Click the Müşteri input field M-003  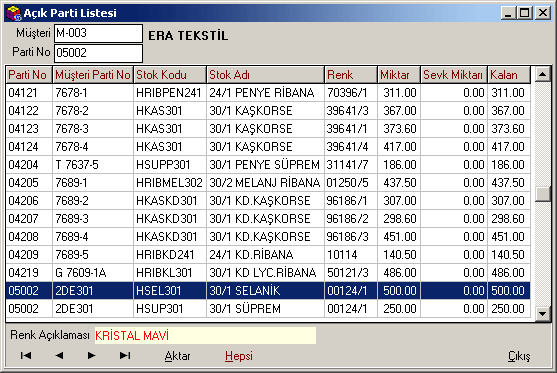click(98, 33)
